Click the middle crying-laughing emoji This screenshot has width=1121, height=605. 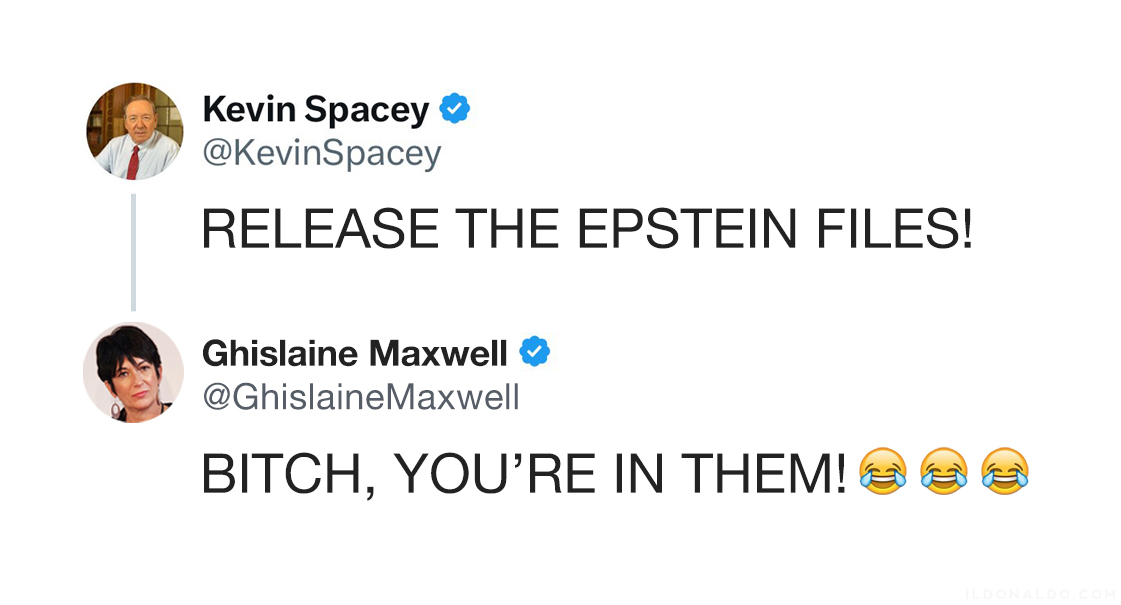[944, 471]
